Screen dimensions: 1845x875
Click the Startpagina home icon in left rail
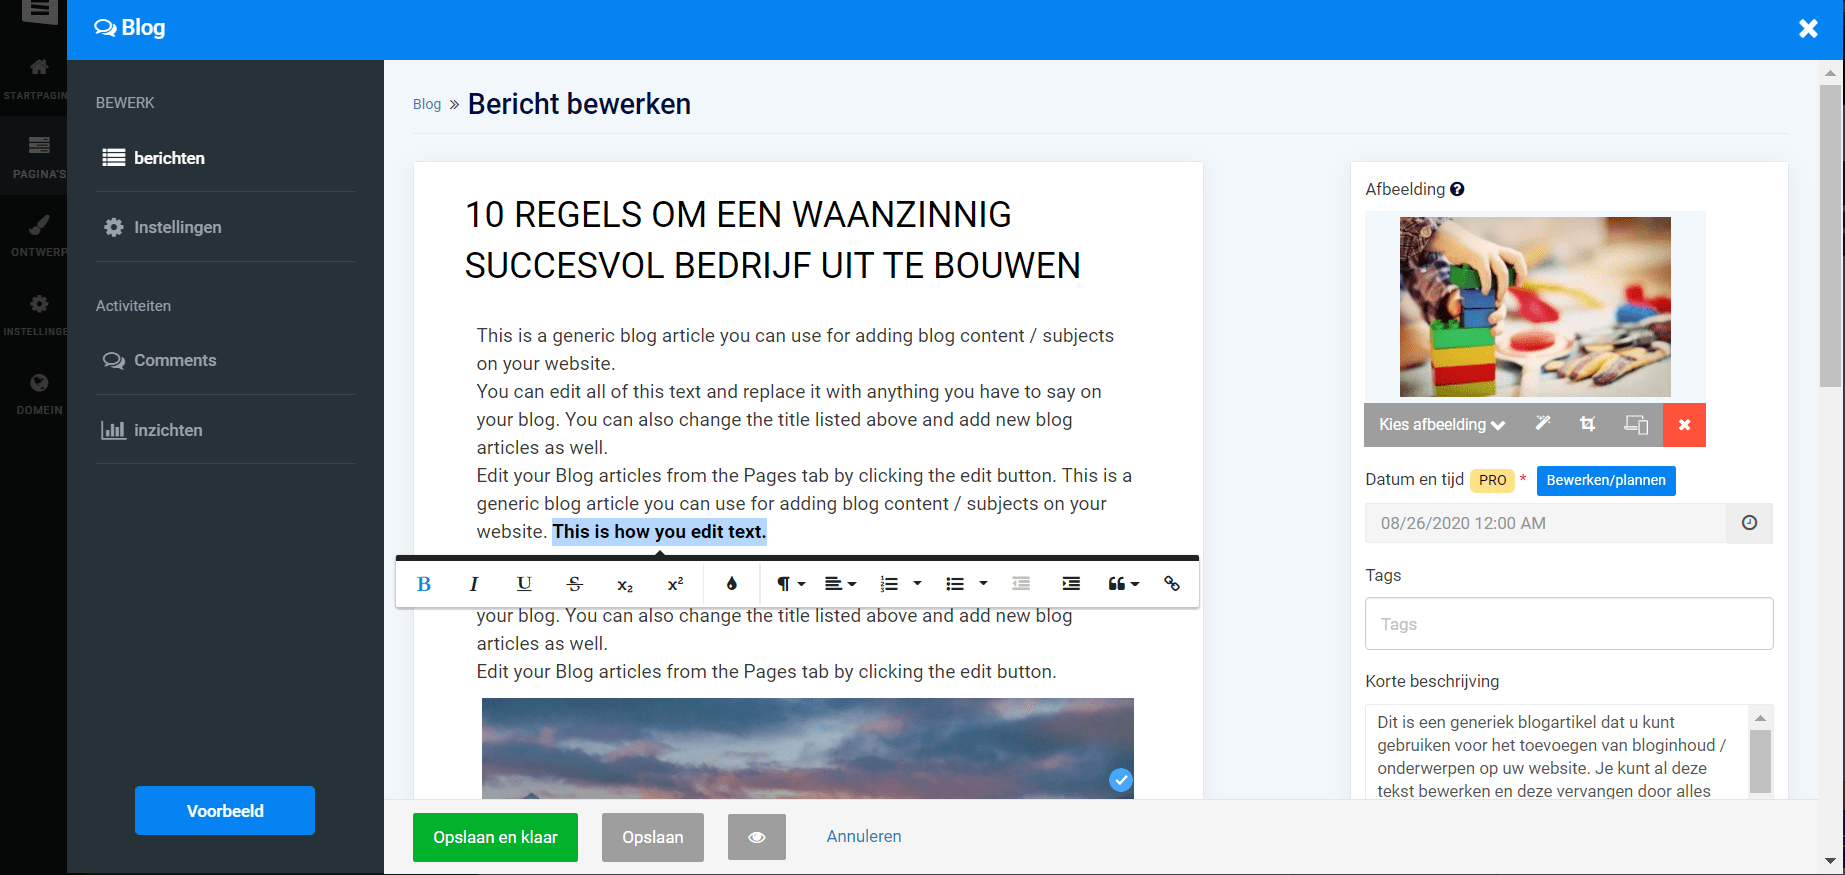(39, 68)
